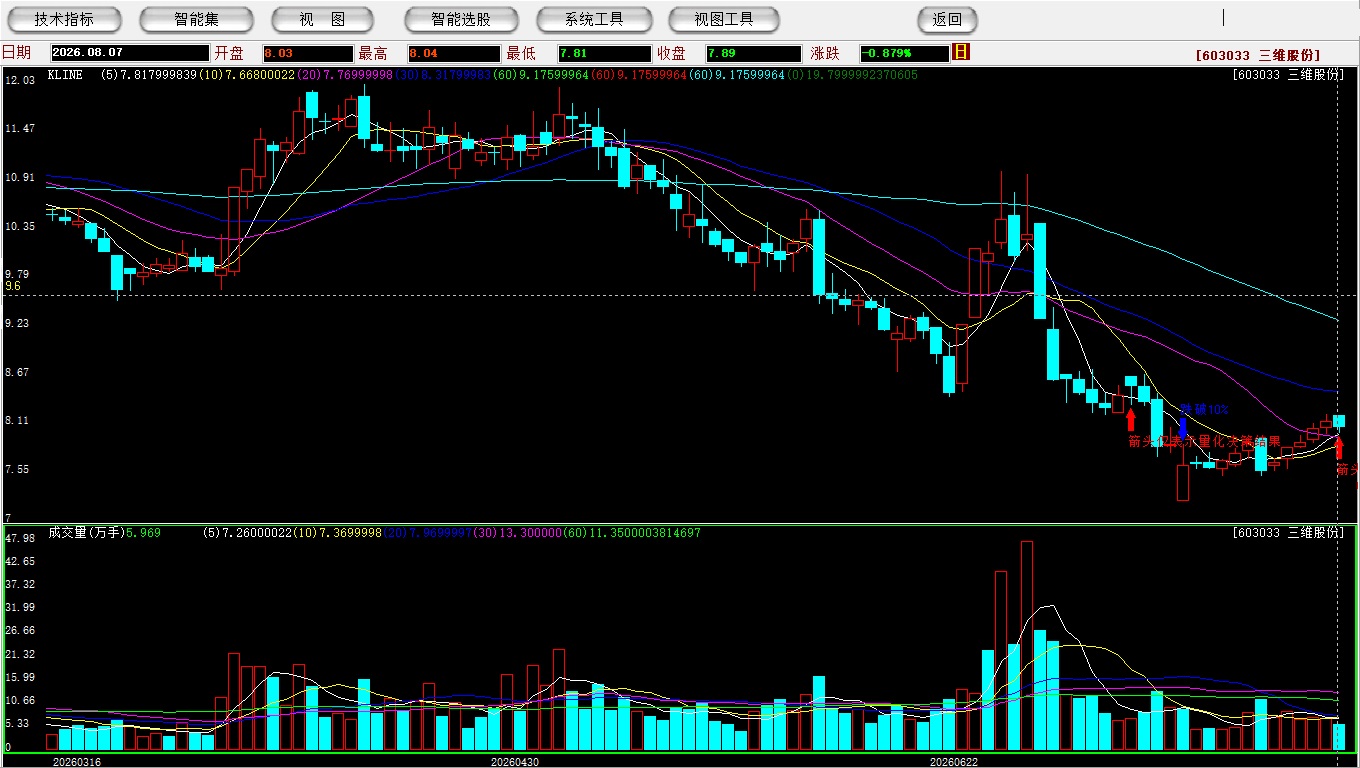Screen dimensions: 1360x768
Task: Click the 10.91 price axis label
Action: pos(20,178)
